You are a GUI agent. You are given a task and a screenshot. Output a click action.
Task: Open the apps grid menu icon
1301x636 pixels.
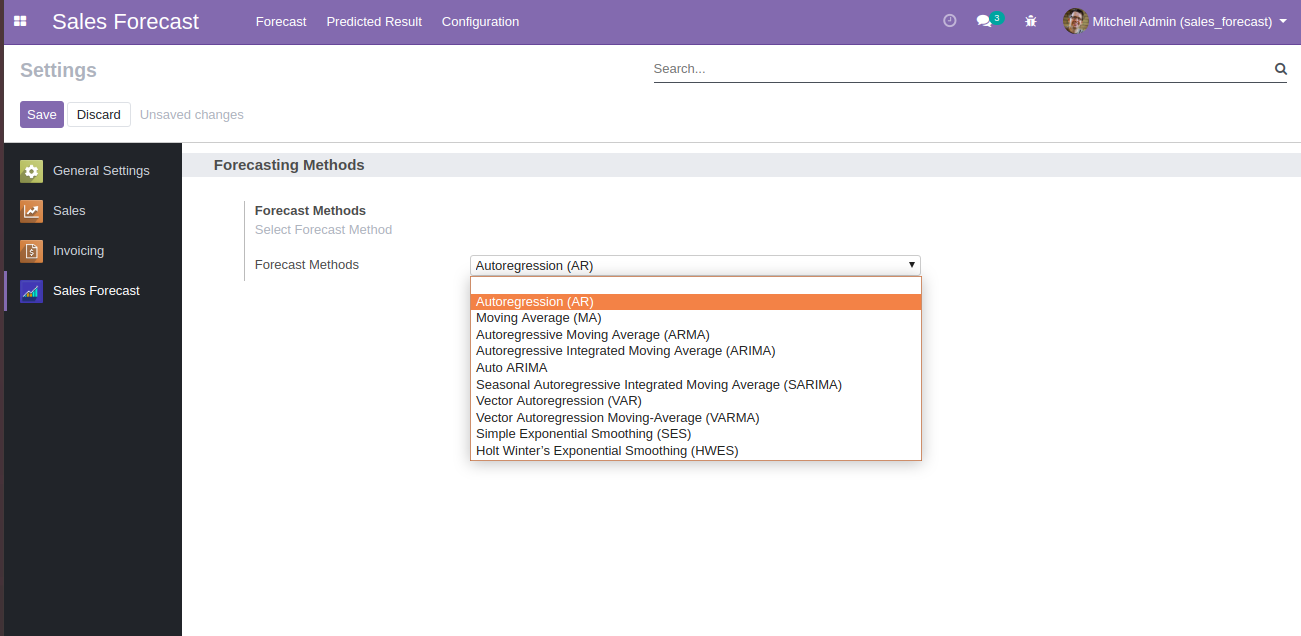(20, 21)
